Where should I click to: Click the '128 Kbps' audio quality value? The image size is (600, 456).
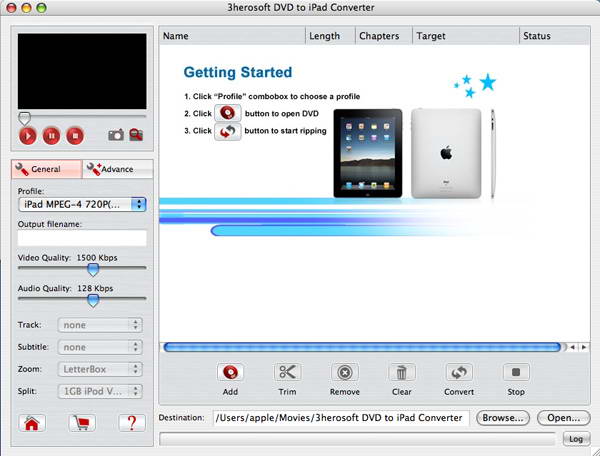[x=95, y=288]
